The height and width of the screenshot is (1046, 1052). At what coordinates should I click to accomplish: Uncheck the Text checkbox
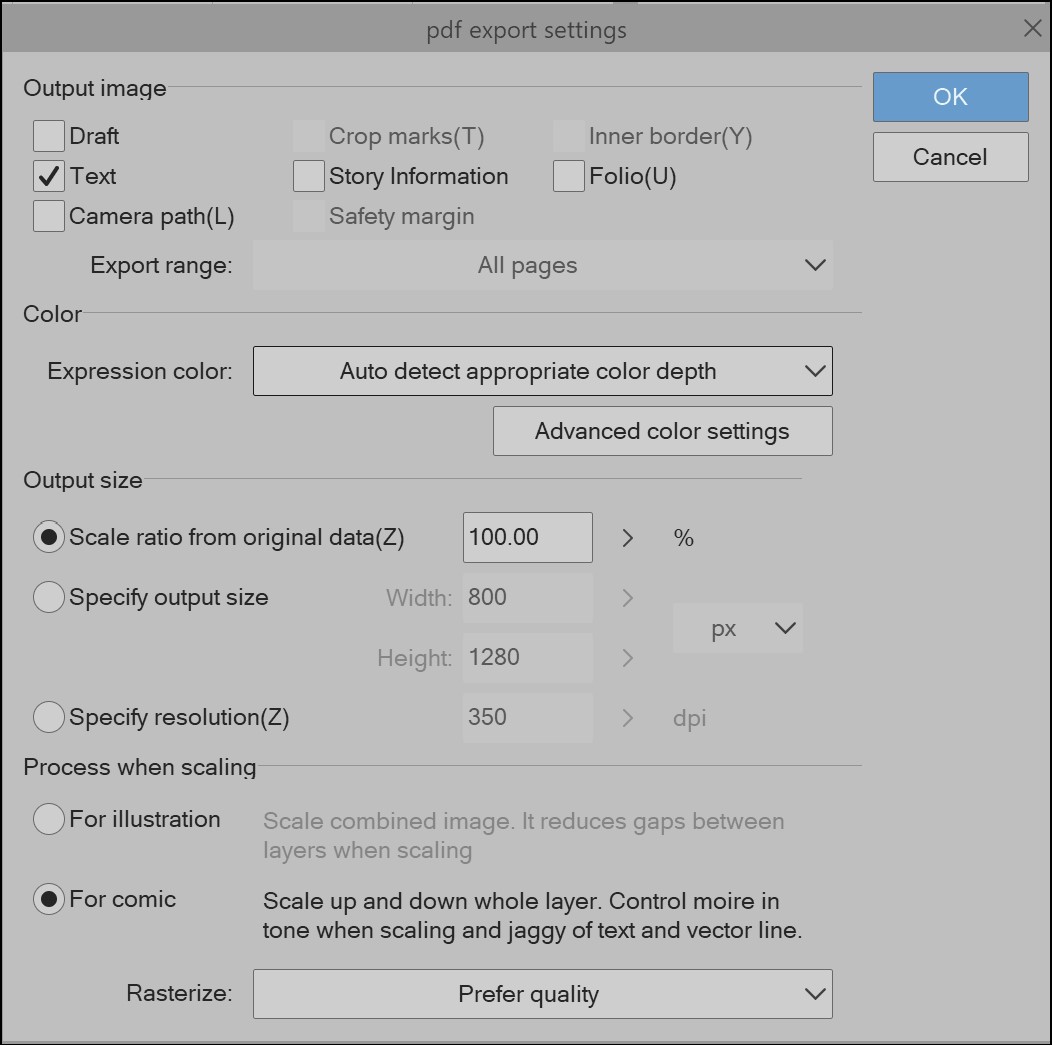[x=48, y=176]
